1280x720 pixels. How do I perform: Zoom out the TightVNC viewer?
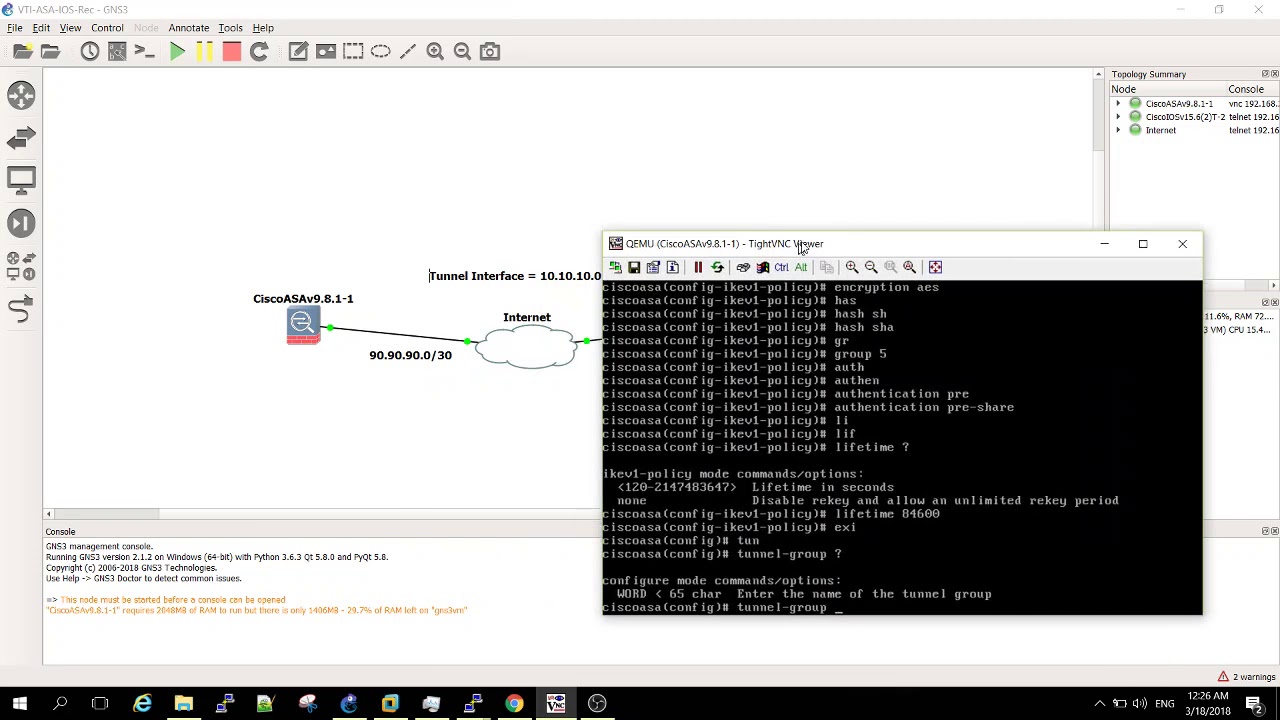871,267
